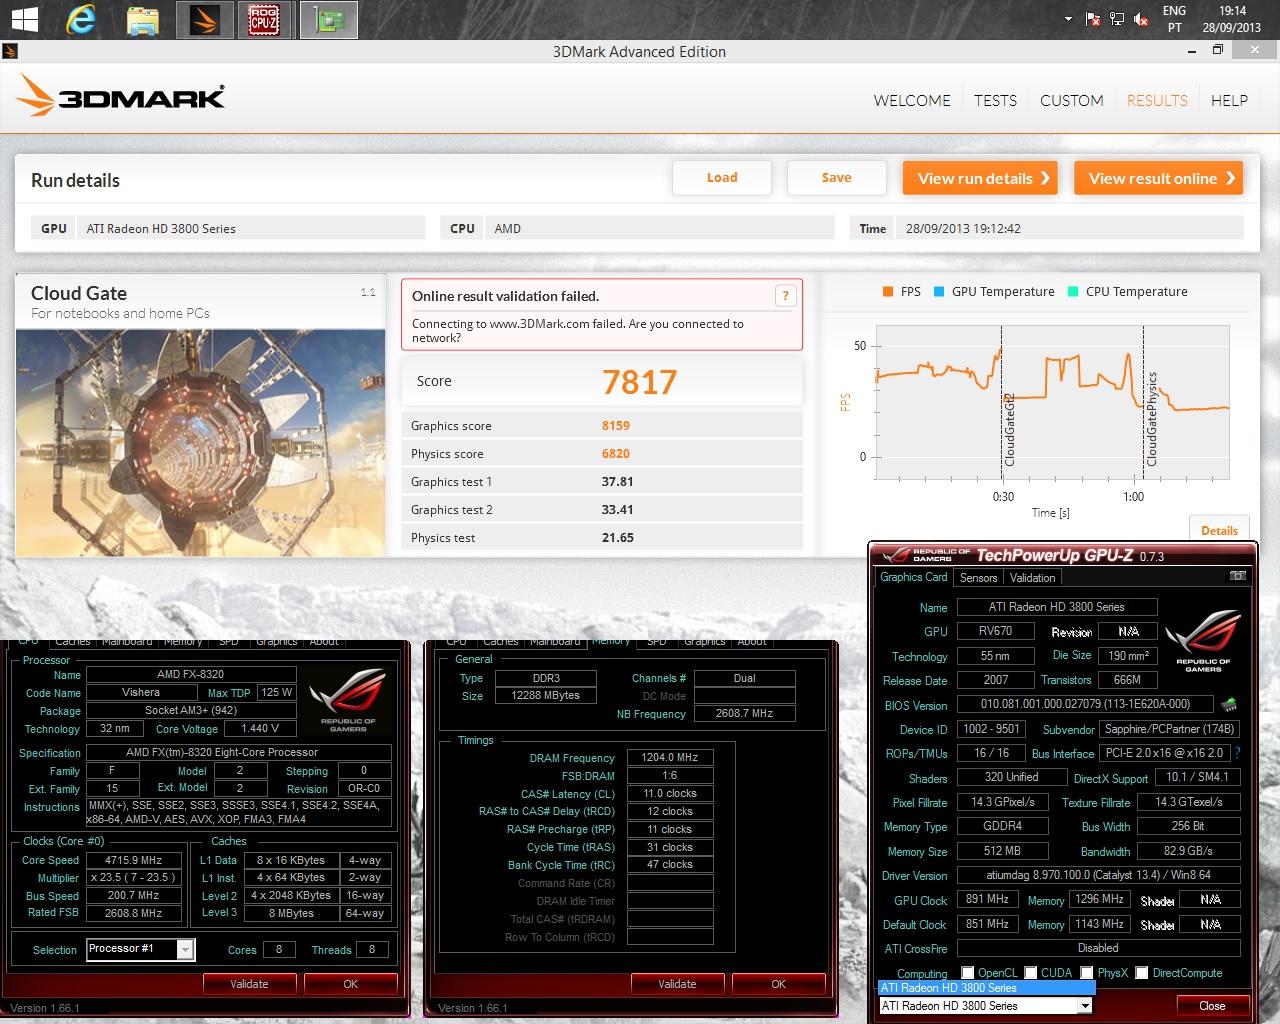Click the Load result button
The image size is (1280, 1024).
click(x=722, y=177)
